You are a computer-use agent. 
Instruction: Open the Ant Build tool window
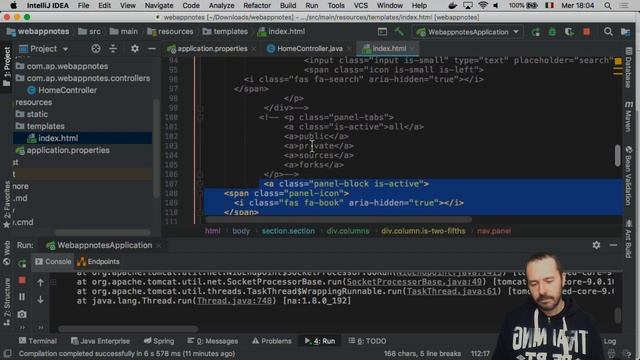coord(629,239)
